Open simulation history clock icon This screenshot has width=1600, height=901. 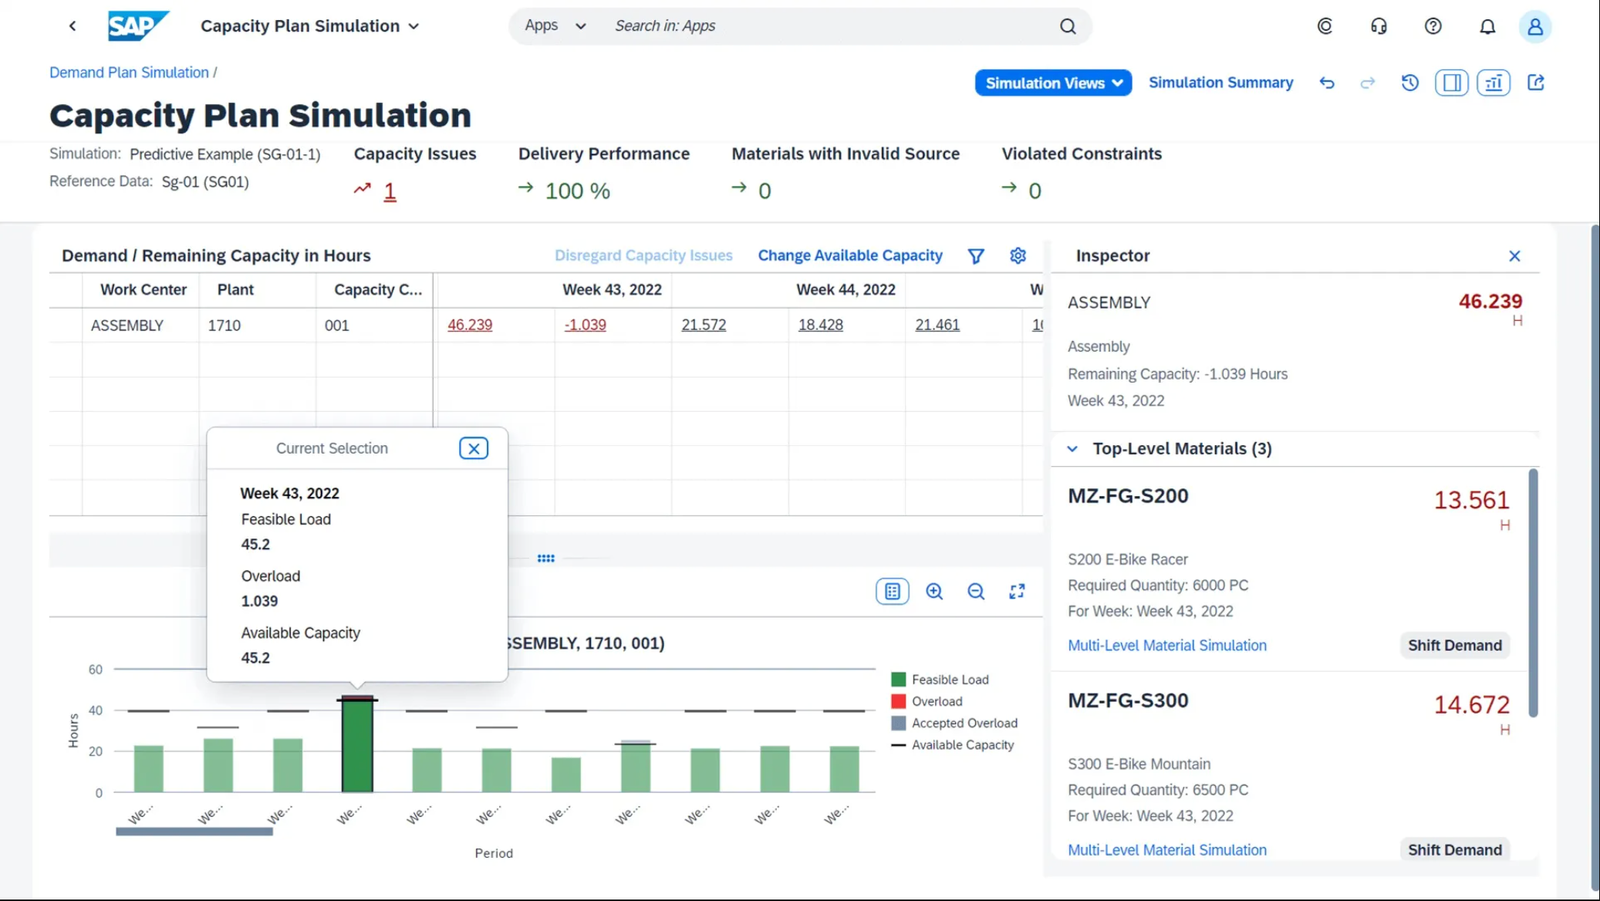click(x=1410, y=83)
